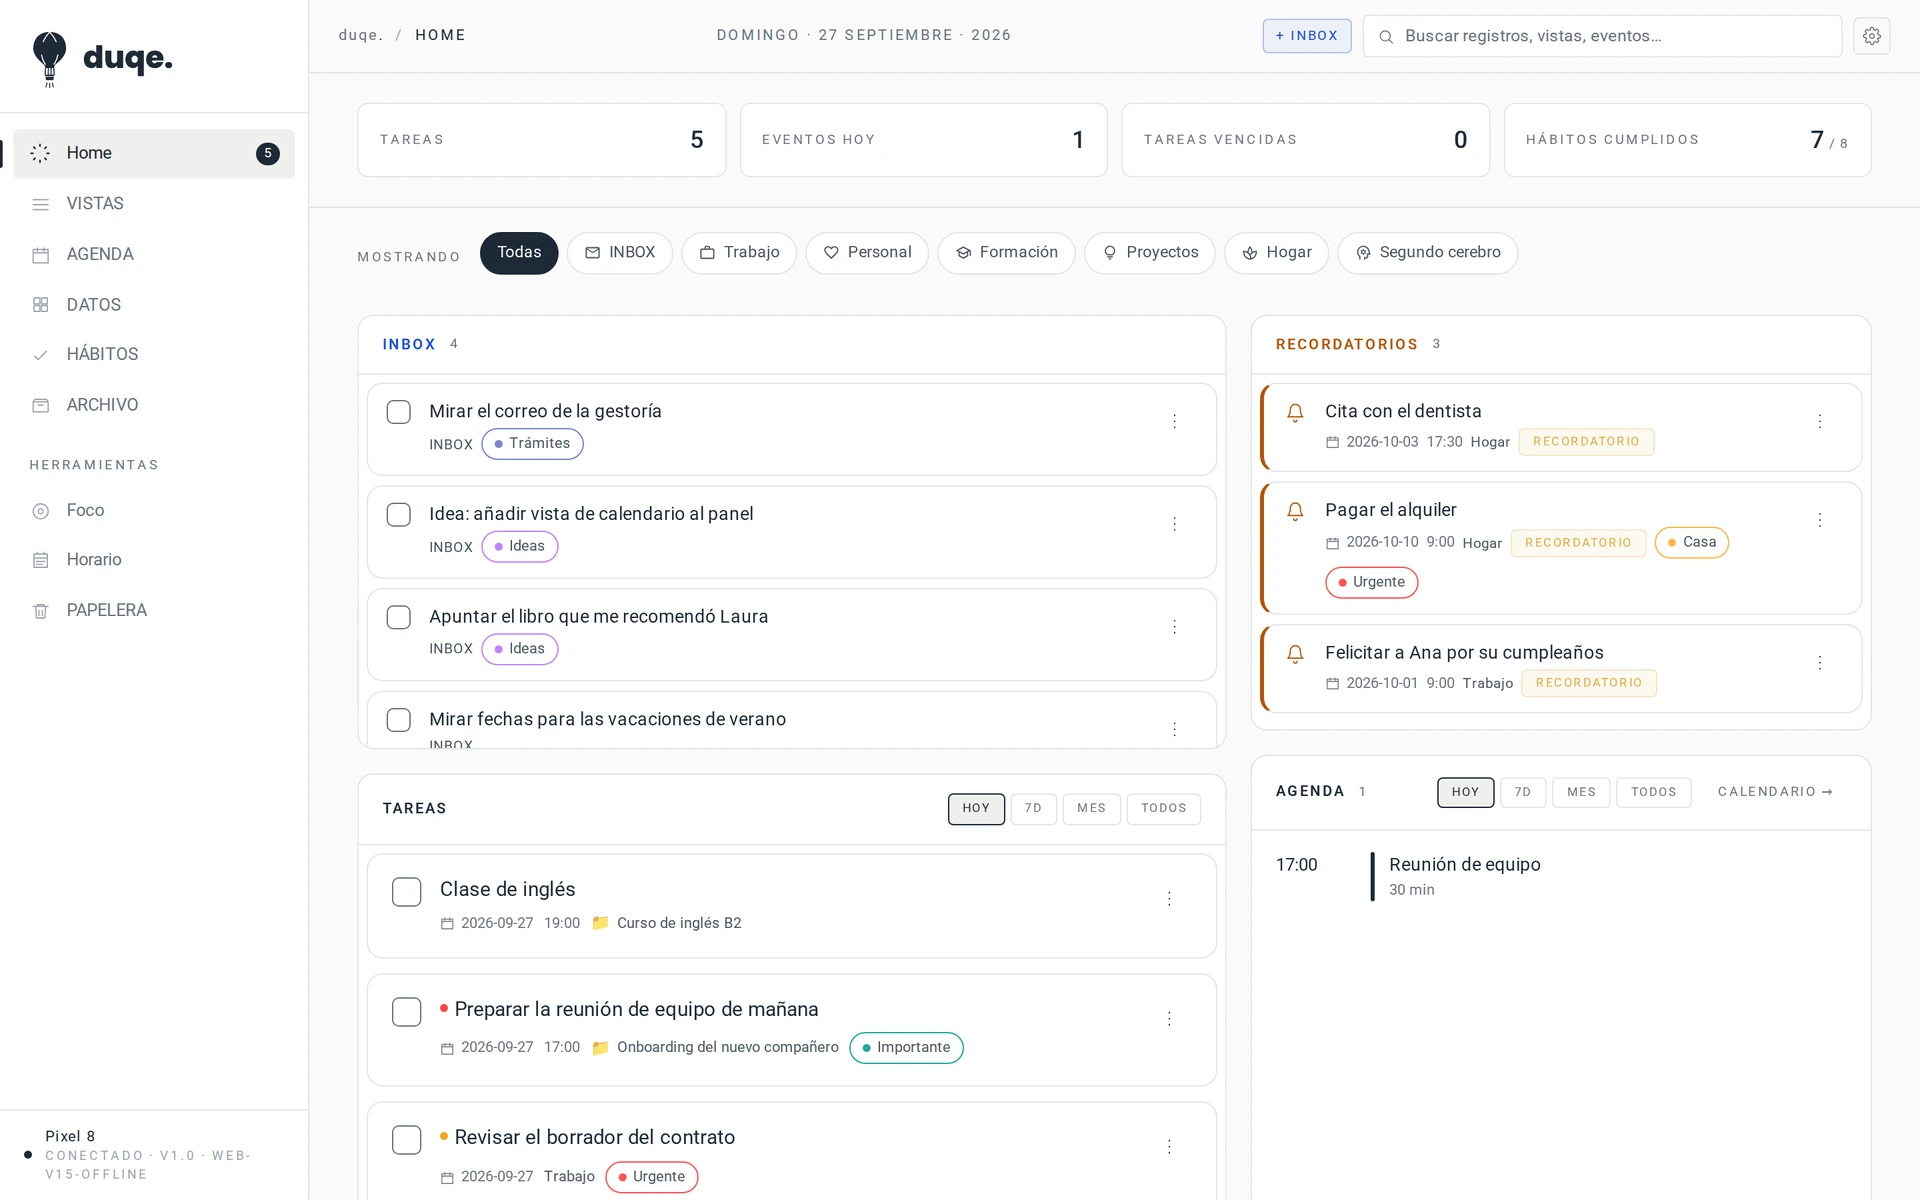Click the search records input field
Screen dimensions: 1920x1200
click(1602, 36)
